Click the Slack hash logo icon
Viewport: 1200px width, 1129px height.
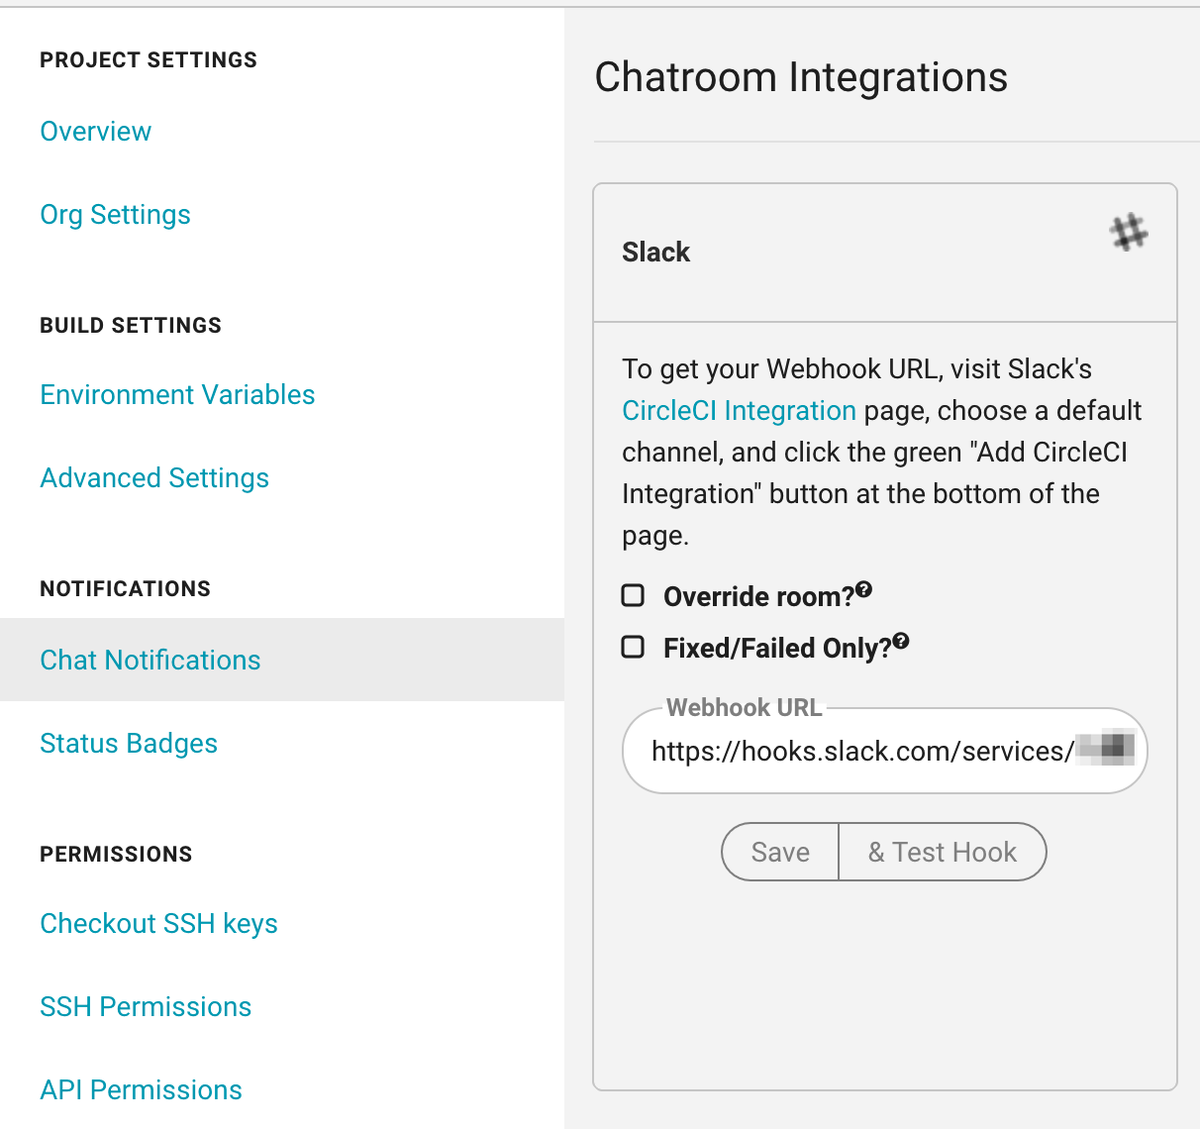pos(1128,232)
